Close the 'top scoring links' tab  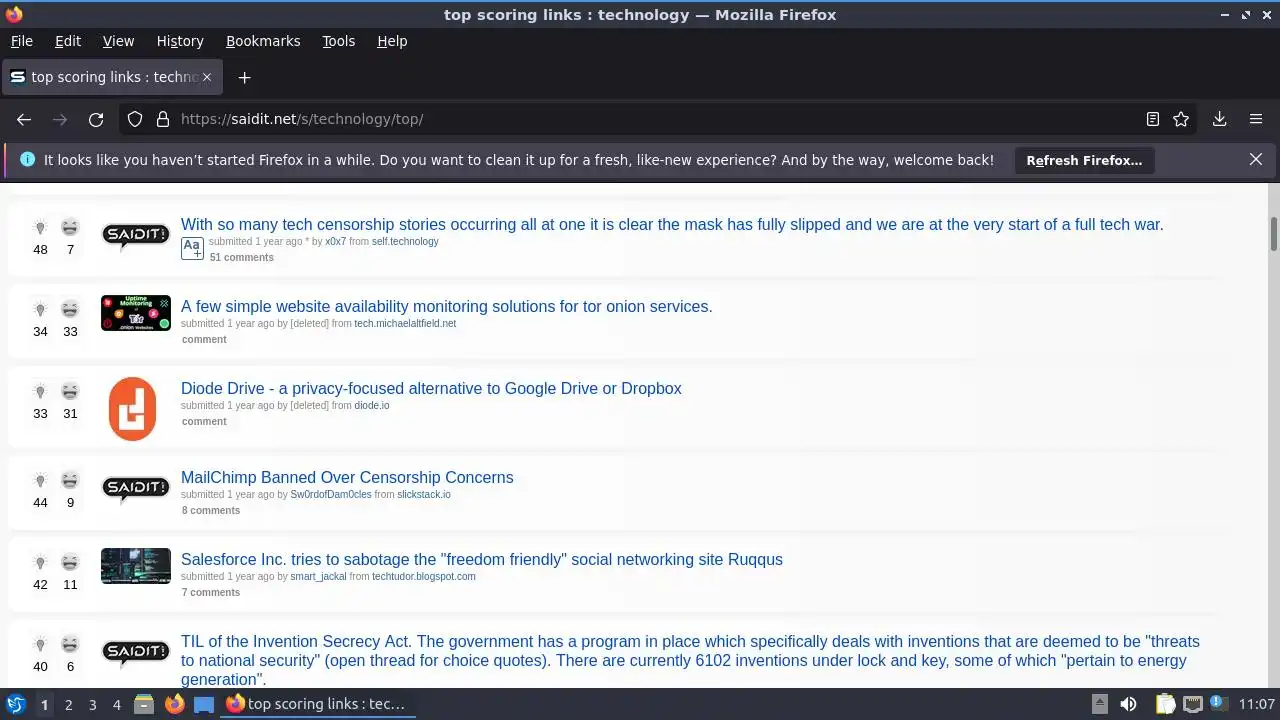207,77
